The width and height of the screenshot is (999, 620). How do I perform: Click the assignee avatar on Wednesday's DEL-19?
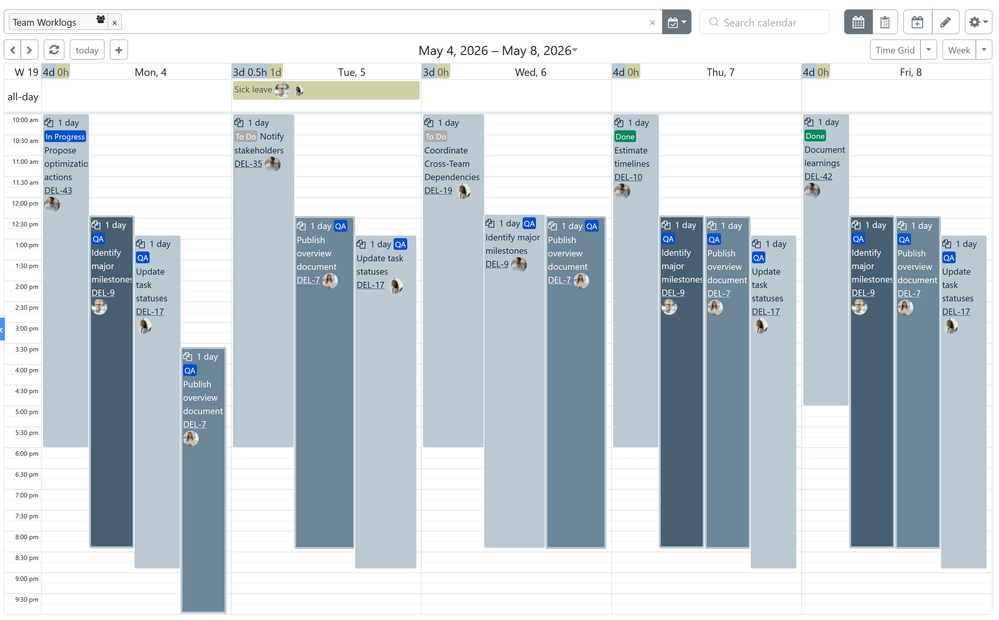click(x=463, y=191)
